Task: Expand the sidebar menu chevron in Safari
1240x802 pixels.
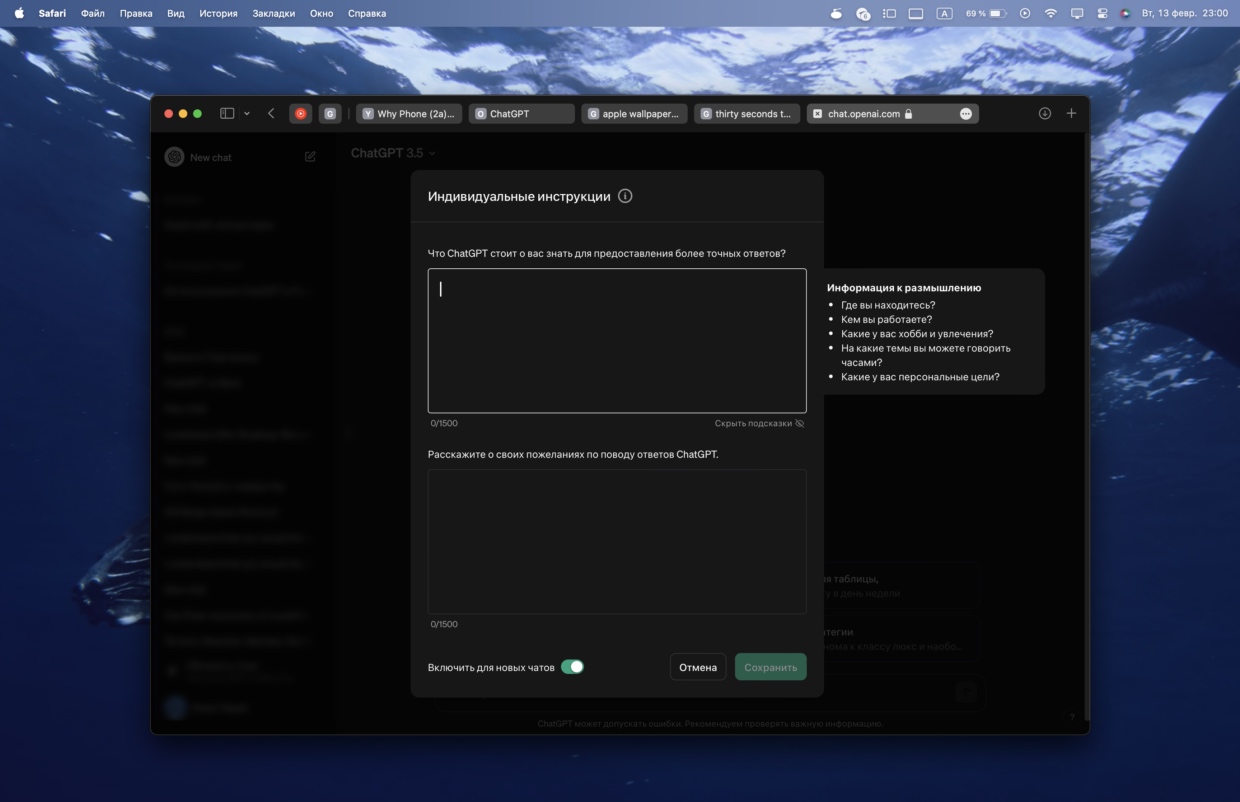Action: pos(247,114)
